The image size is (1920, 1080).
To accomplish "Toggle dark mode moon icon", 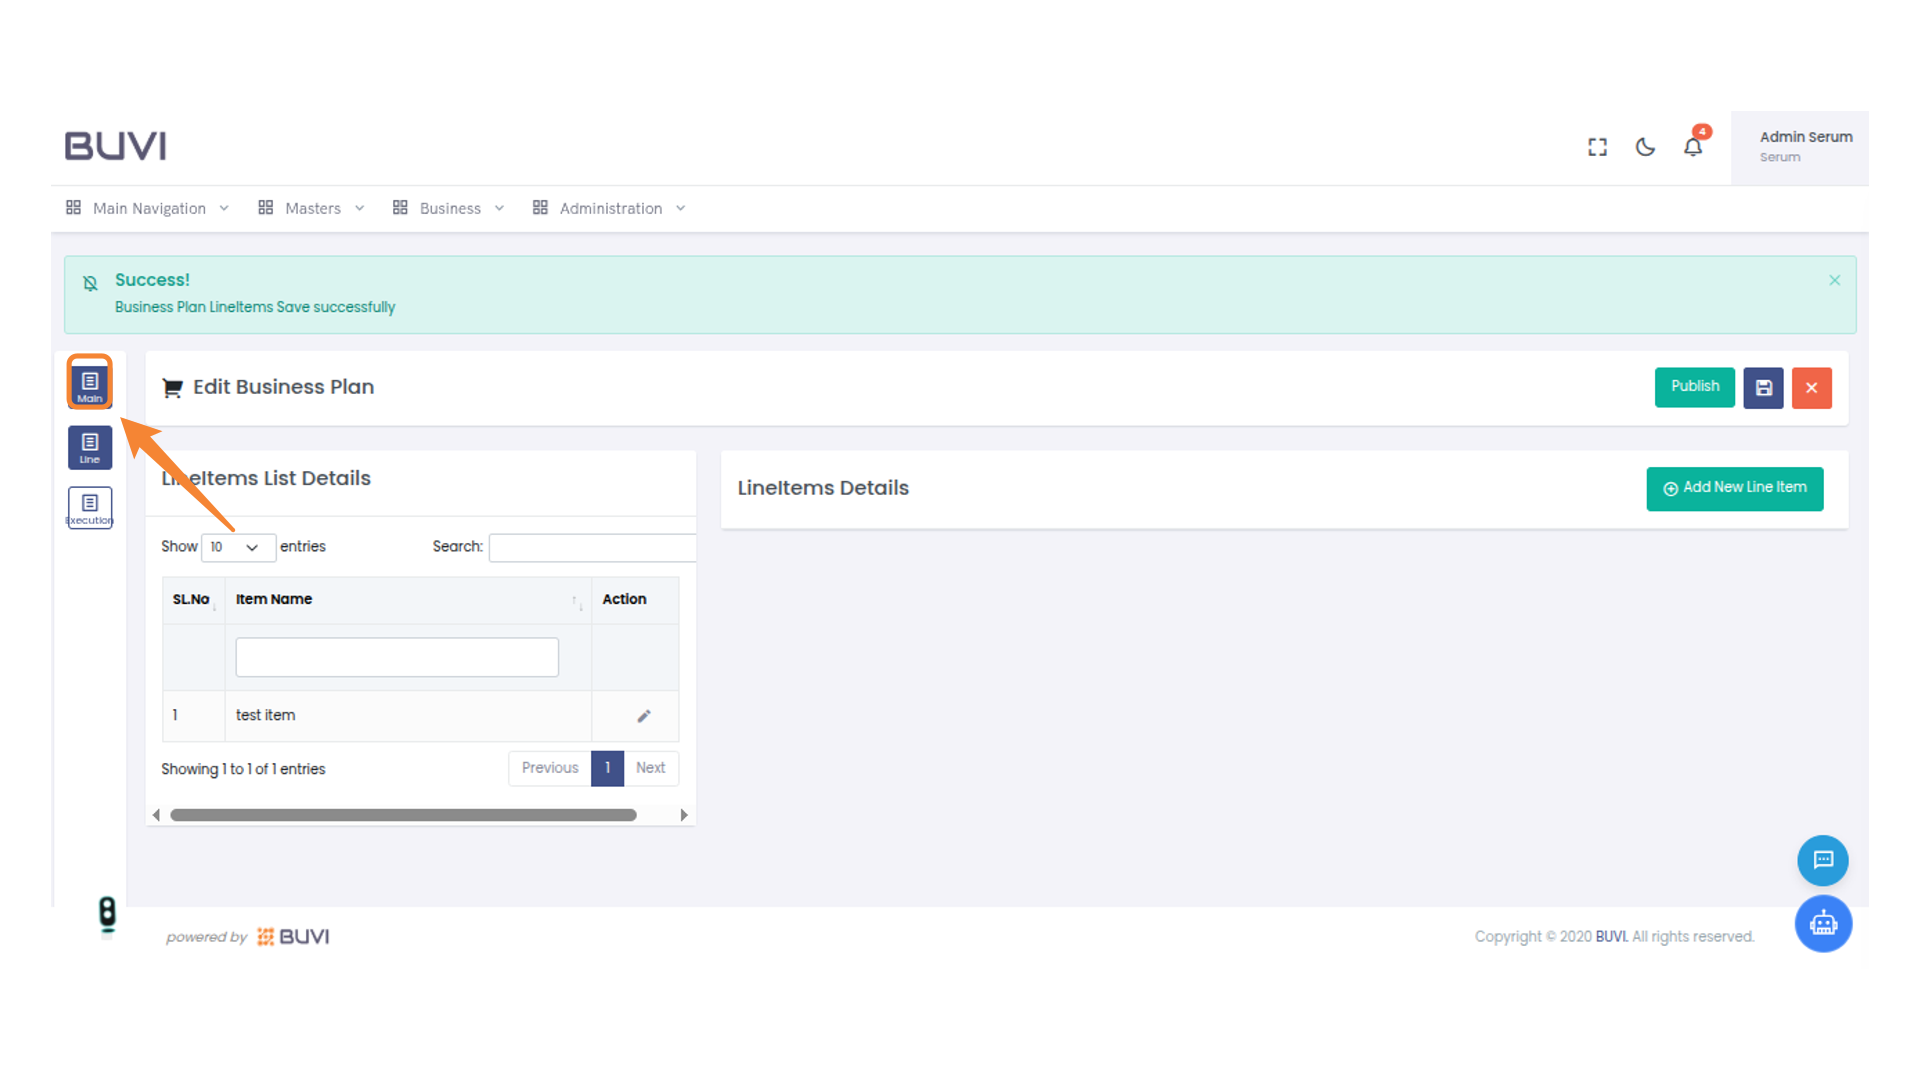I will (x=1645, y=148).
